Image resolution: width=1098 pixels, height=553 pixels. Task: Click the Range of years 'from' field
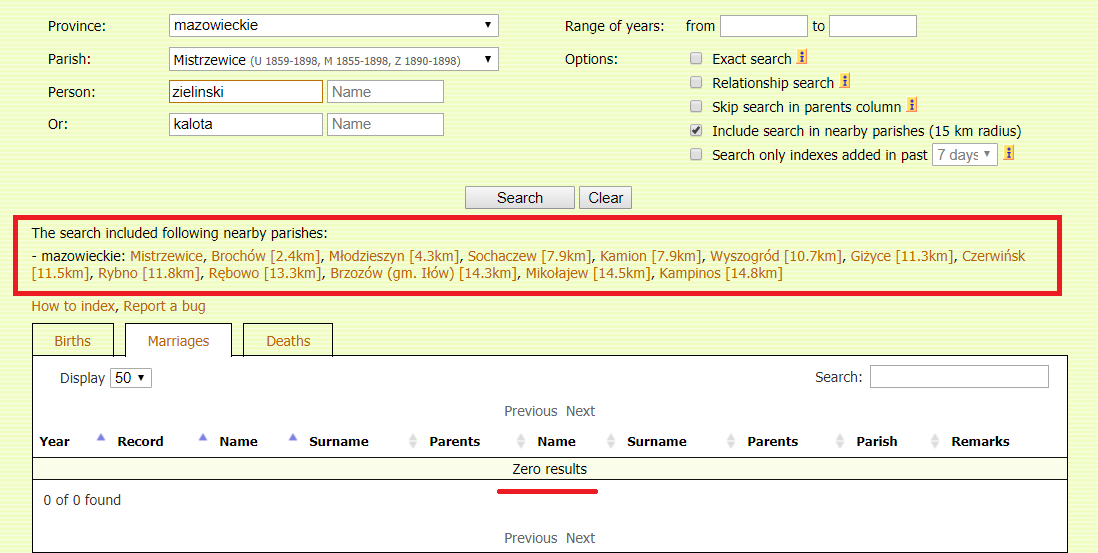pos(763,26)
